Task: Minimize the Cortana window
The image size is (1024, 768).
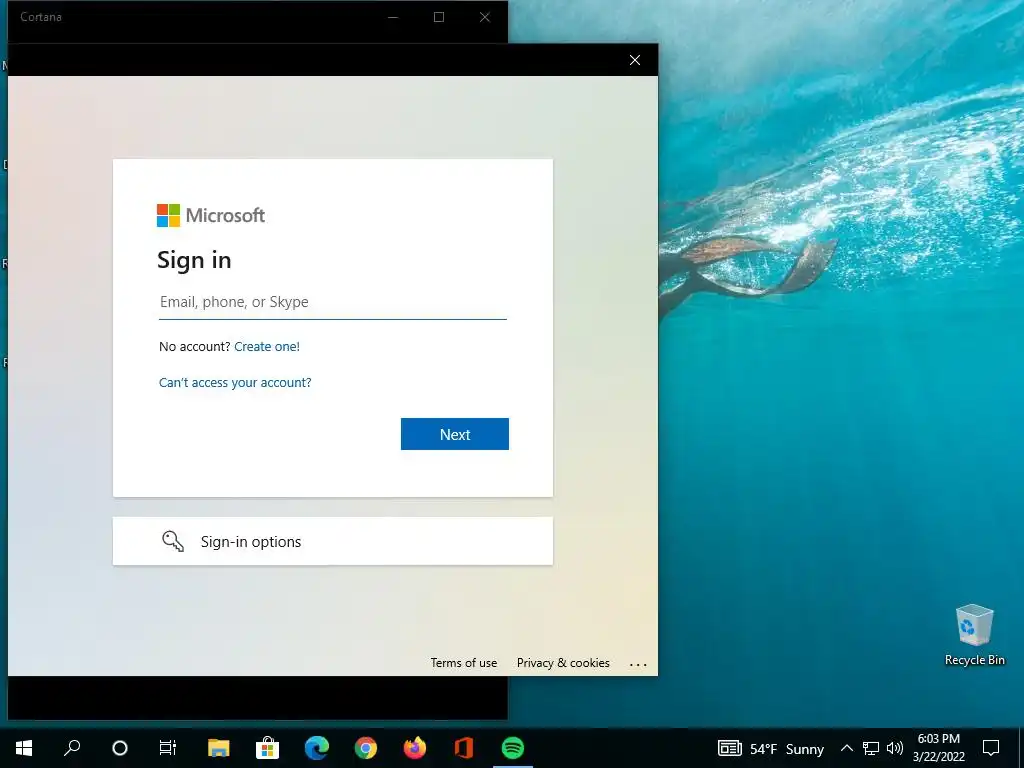Action: tap(393, 17)
